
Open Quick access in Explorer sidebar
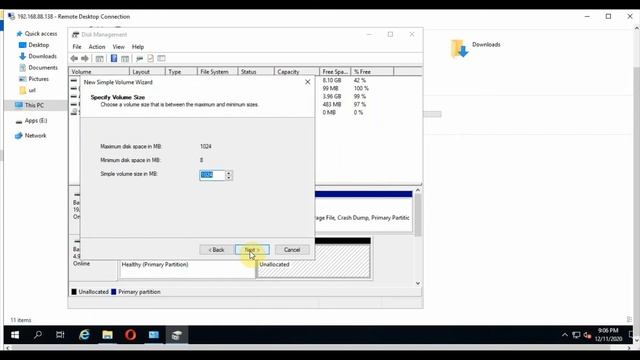(x=37, y=33)
